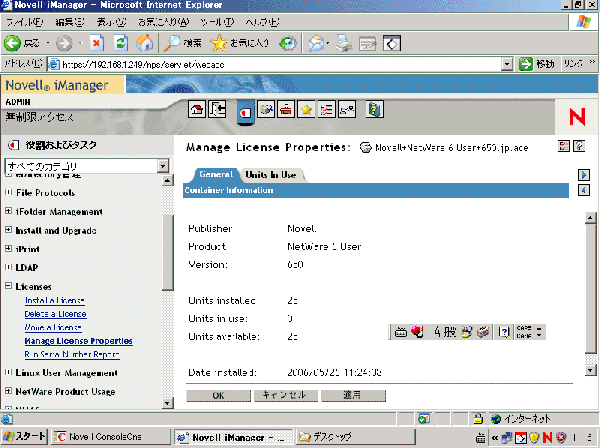Click the page help question-mark icon
Viewport: 600px width, 448px height.
pos(579,146)
